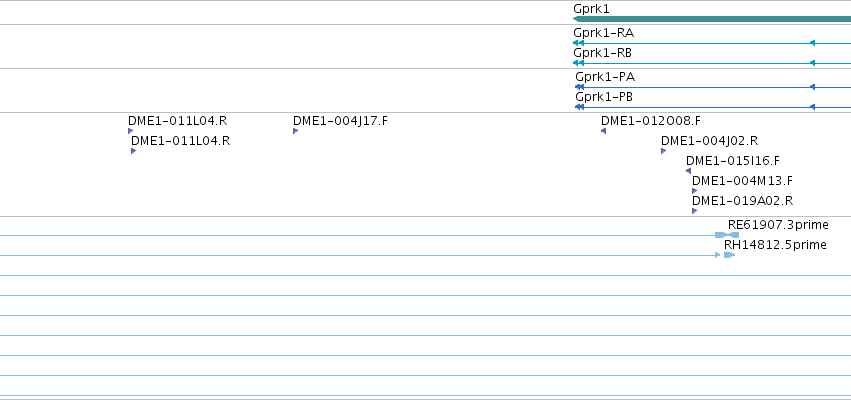This screenshot has height=400, width=851.
Task: Click the DME1-004J17.F label
Action: [x=340, y=120]
